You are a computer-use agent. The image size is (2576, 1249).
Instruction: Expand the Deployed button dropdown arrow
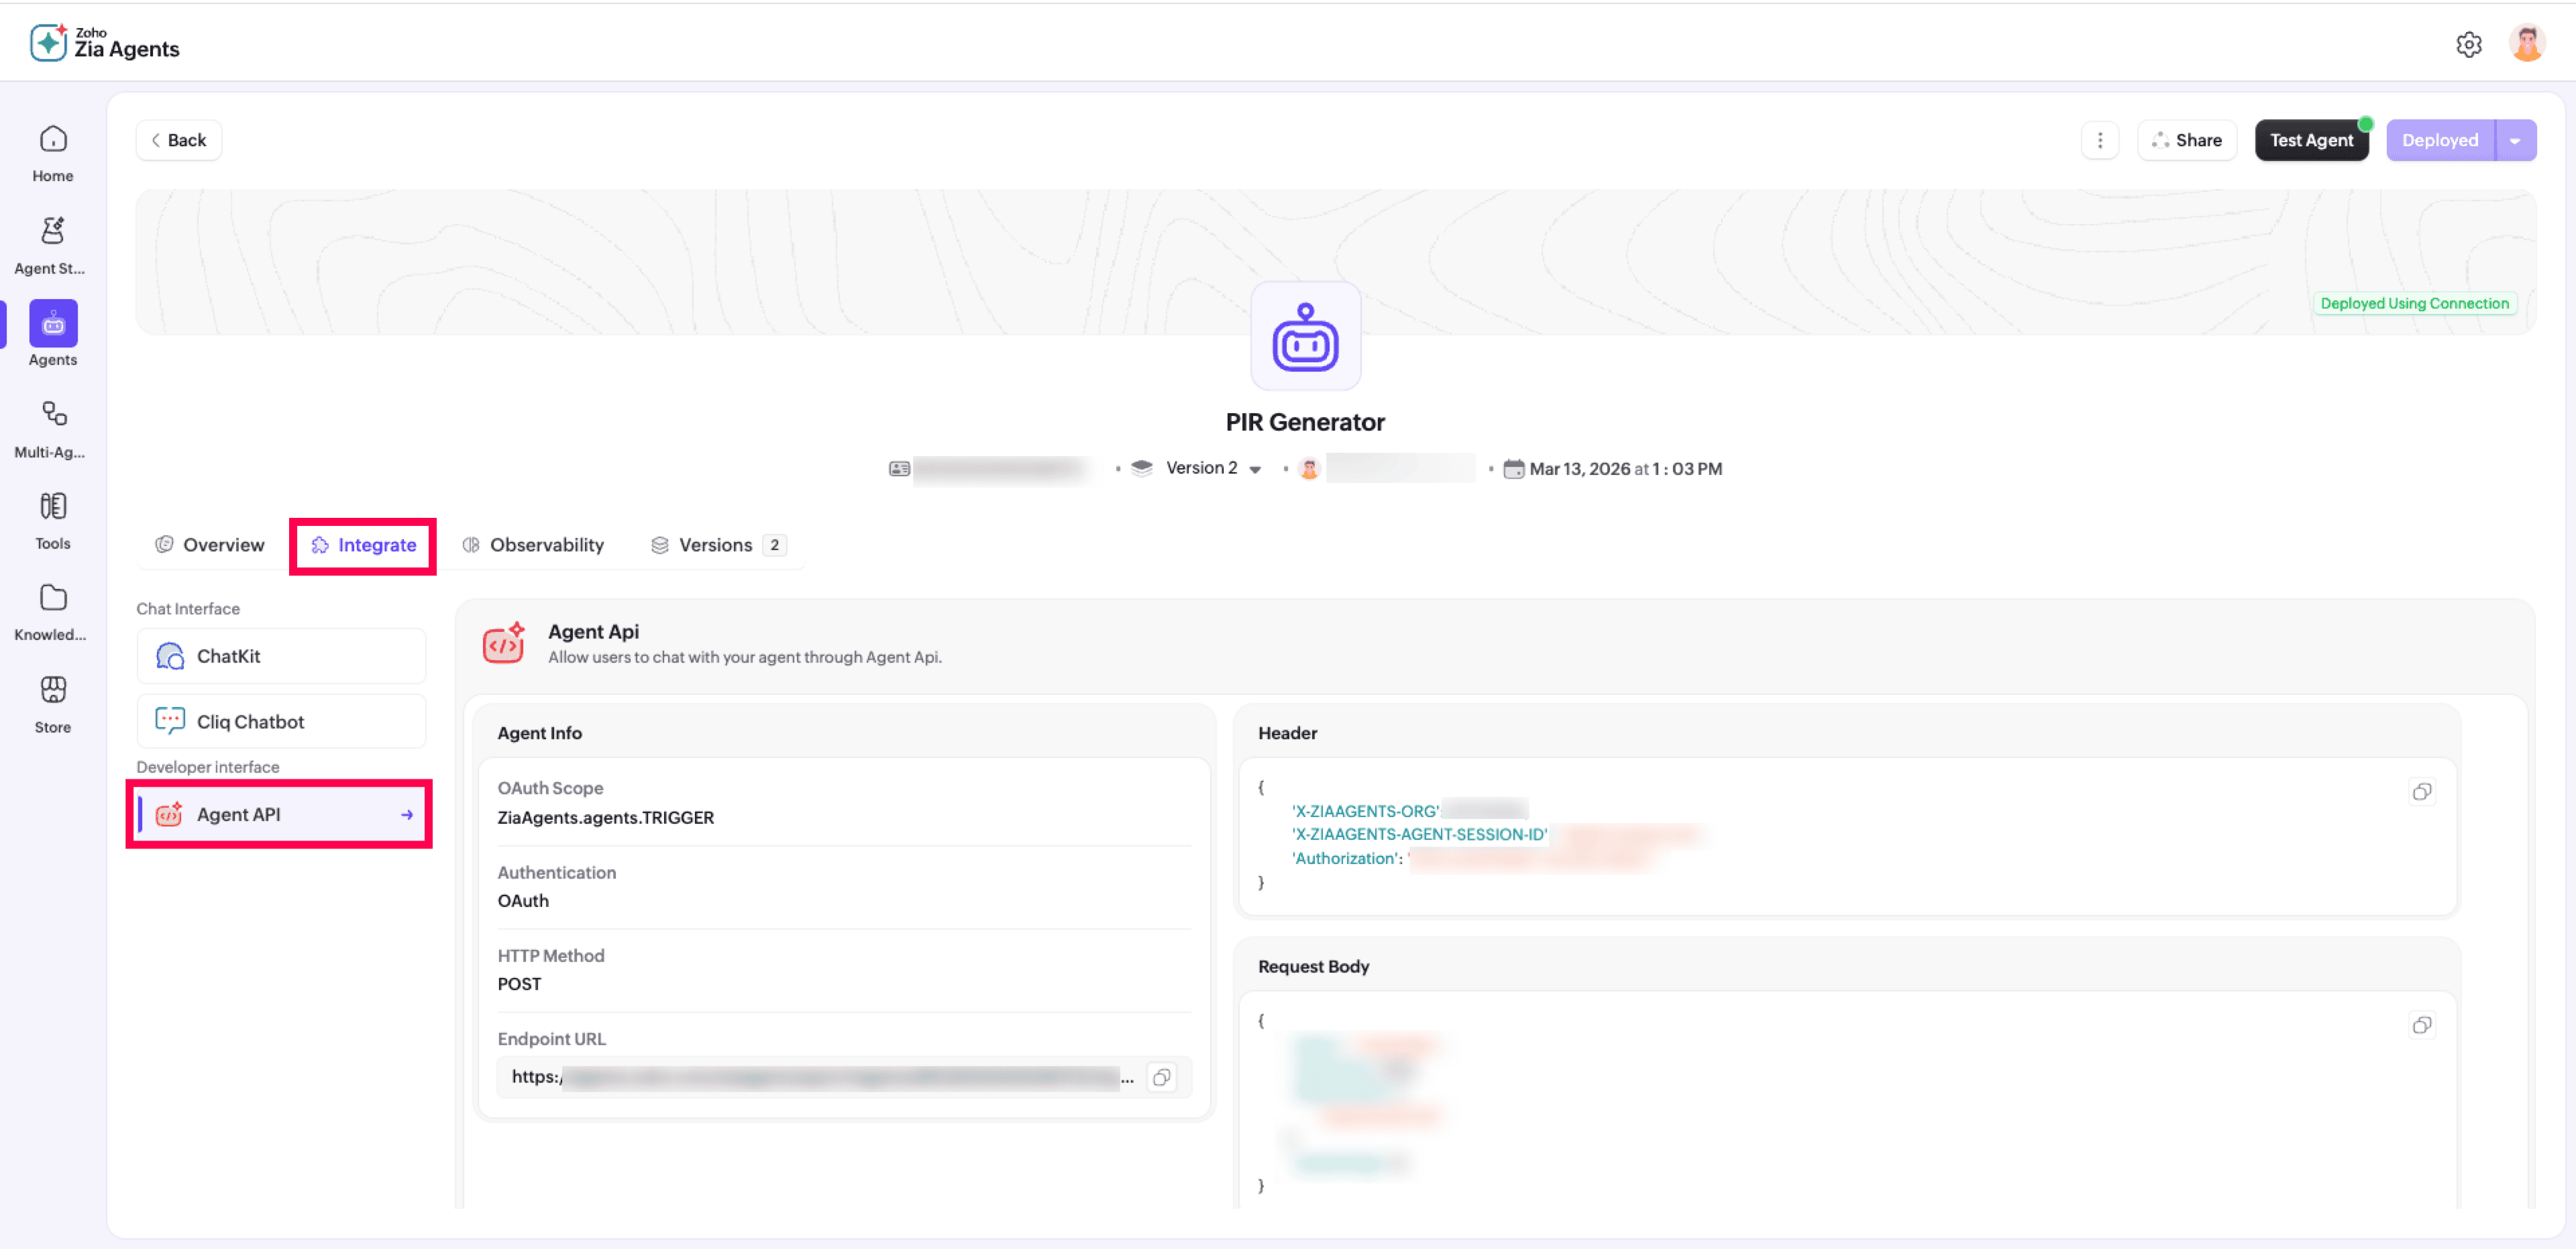coord(2514,140)
